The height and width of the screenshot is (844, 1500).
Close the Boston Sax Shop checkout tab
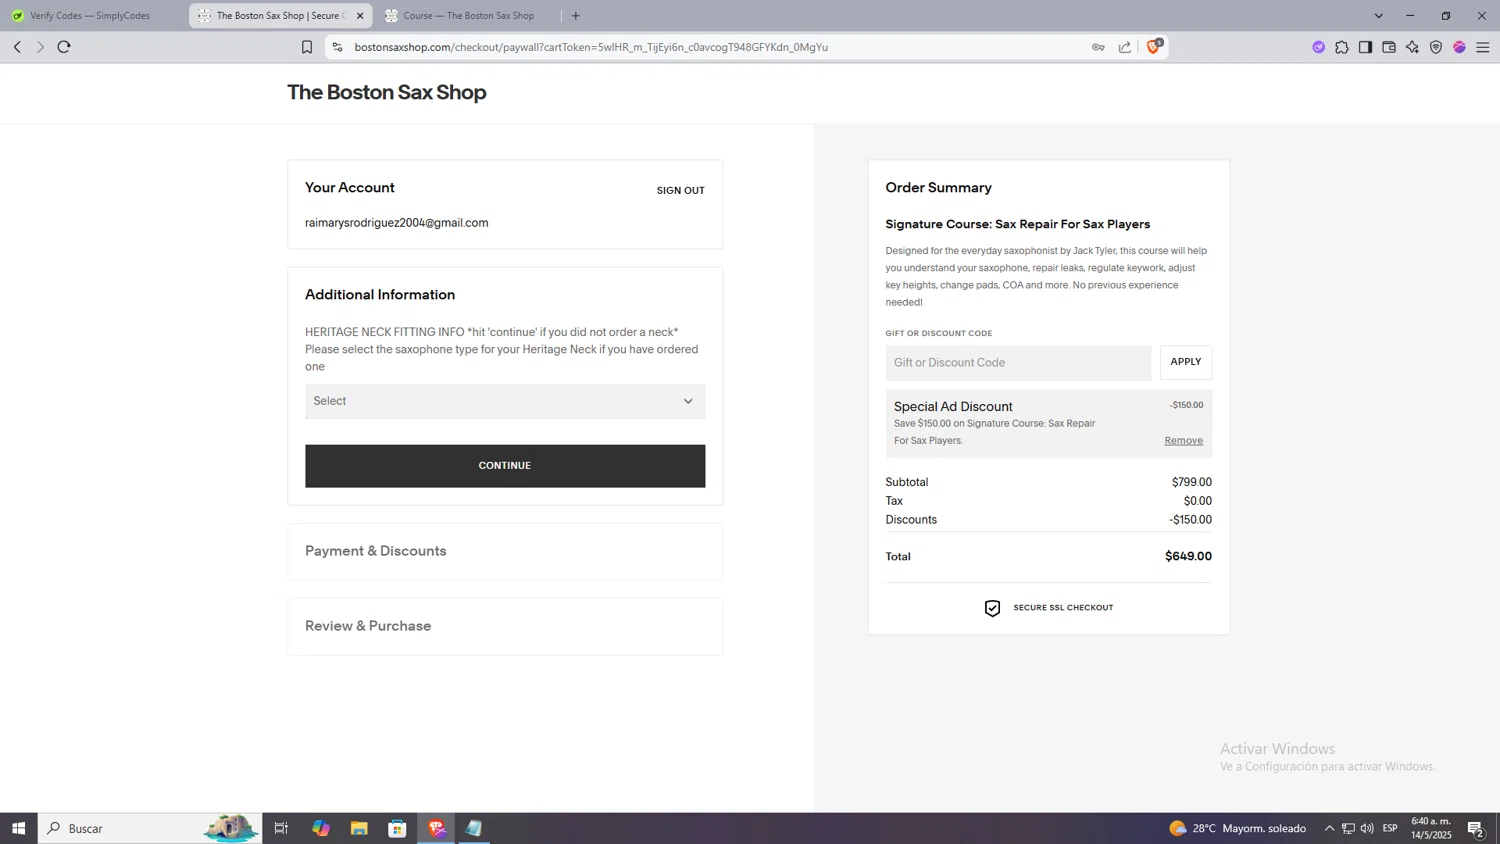point(360,16)
